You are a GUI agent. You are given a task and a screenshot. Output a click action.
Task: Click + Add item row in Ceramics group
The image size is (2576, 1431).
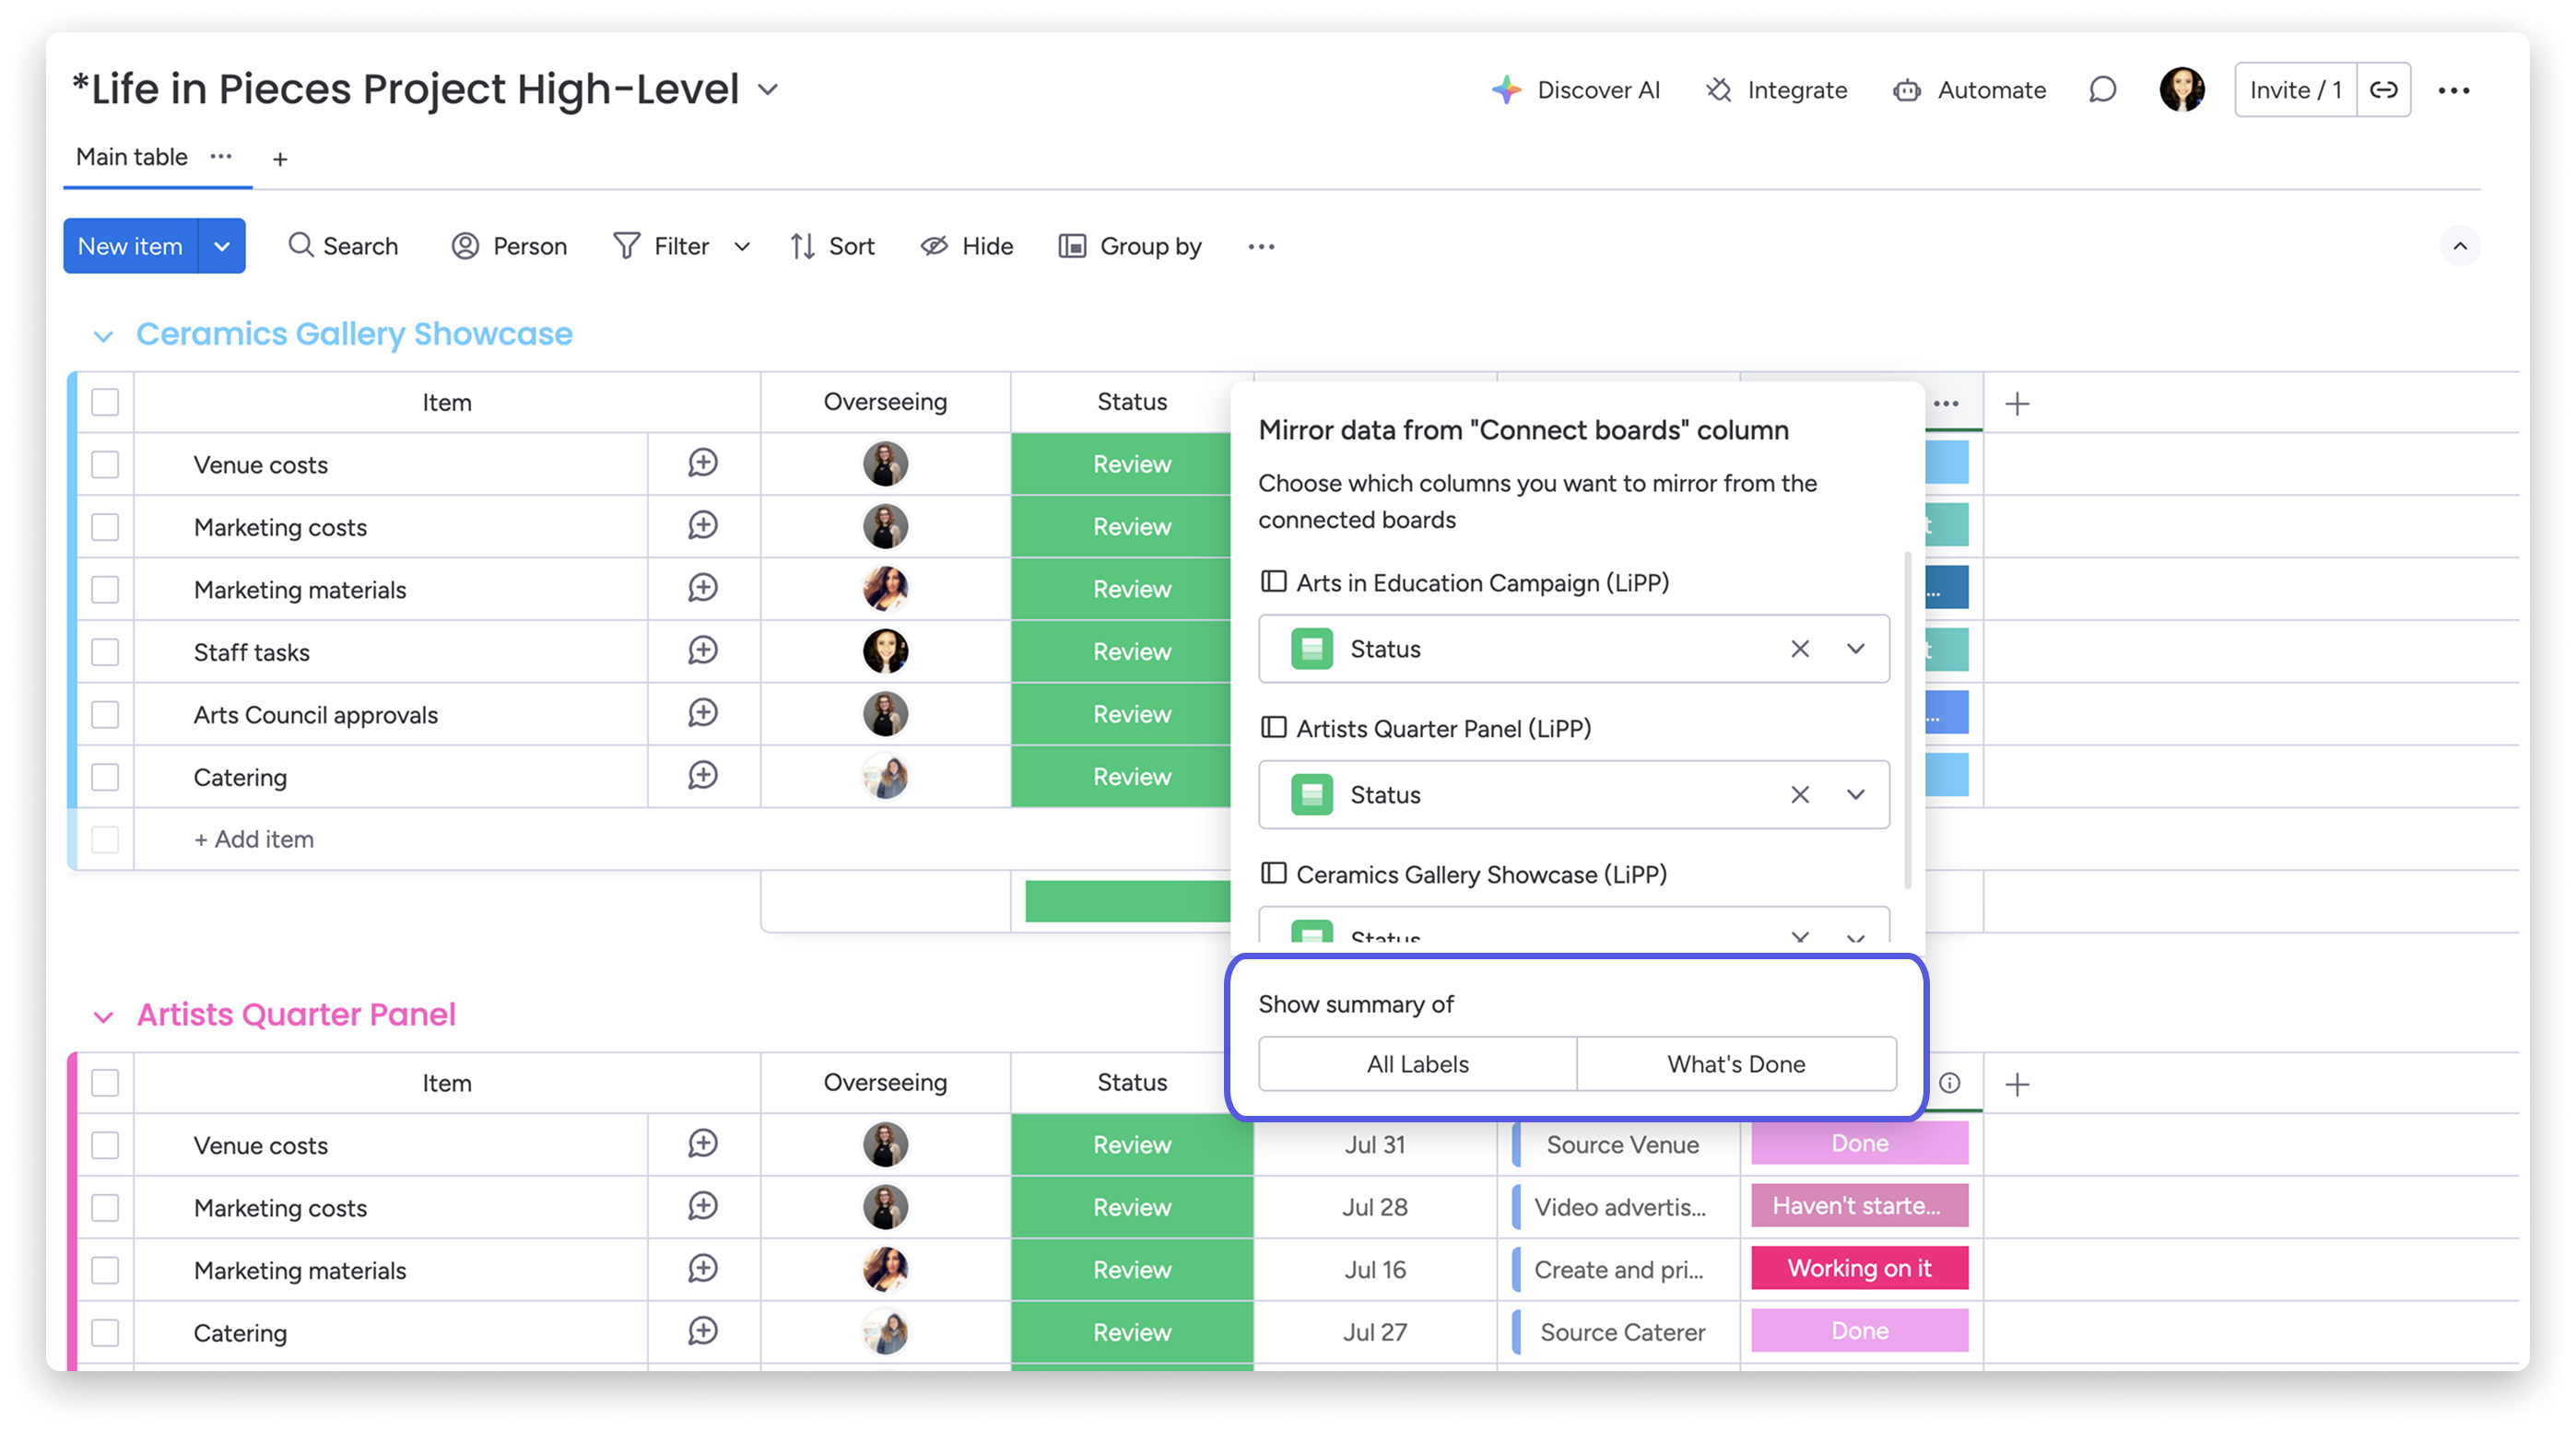tap(254, 839)
